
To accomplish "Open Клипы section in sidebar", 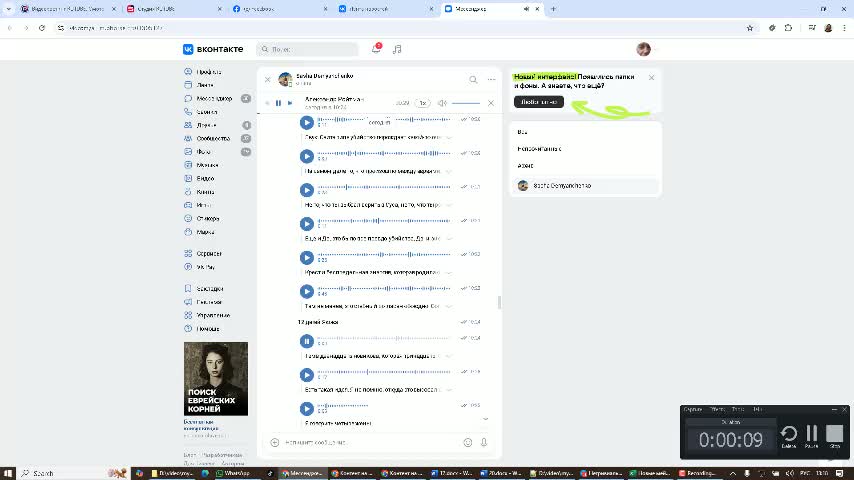I will [205, 192].
